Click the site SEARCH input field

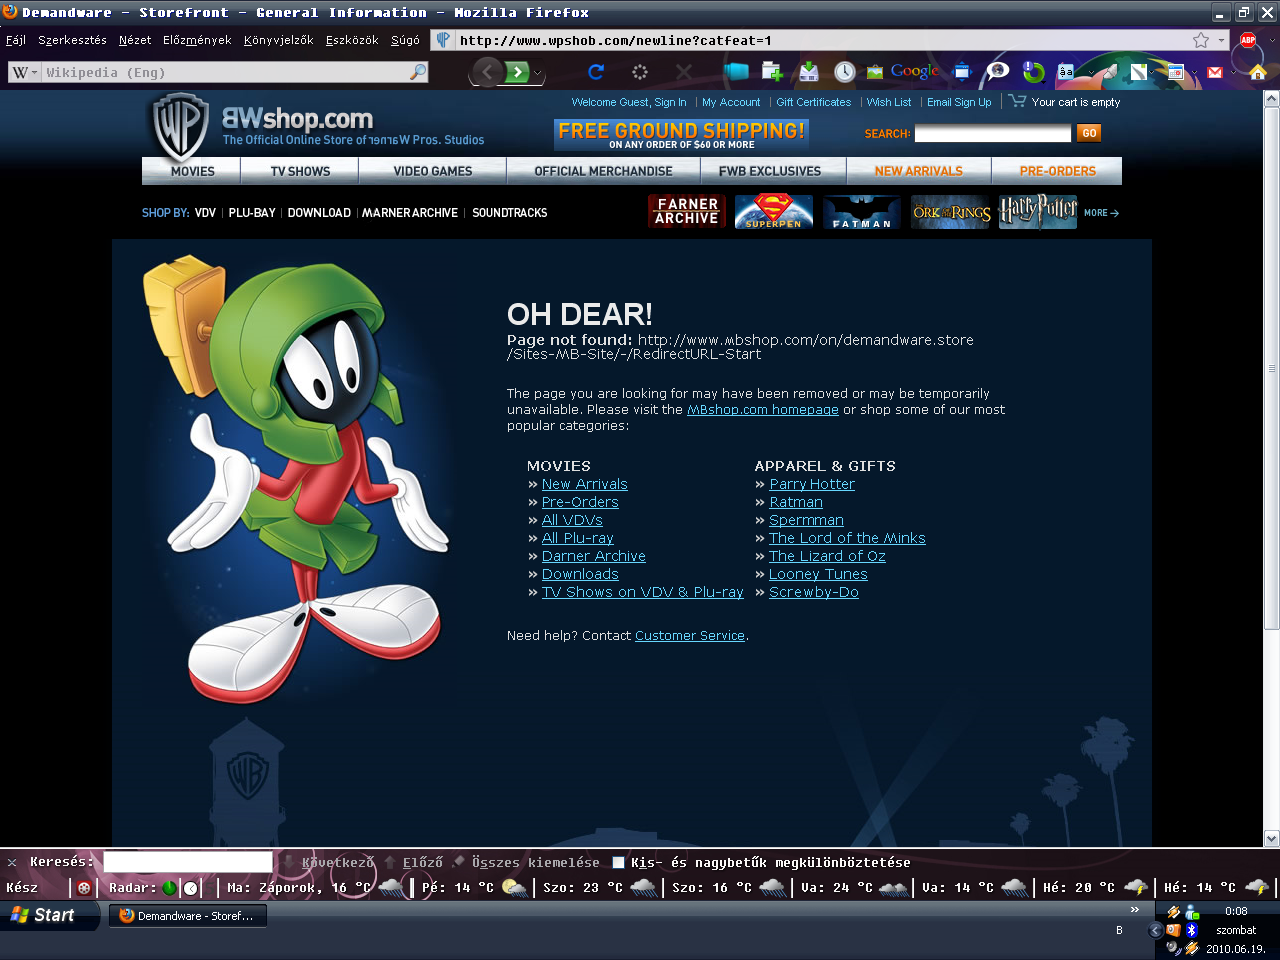click(992, 133)
